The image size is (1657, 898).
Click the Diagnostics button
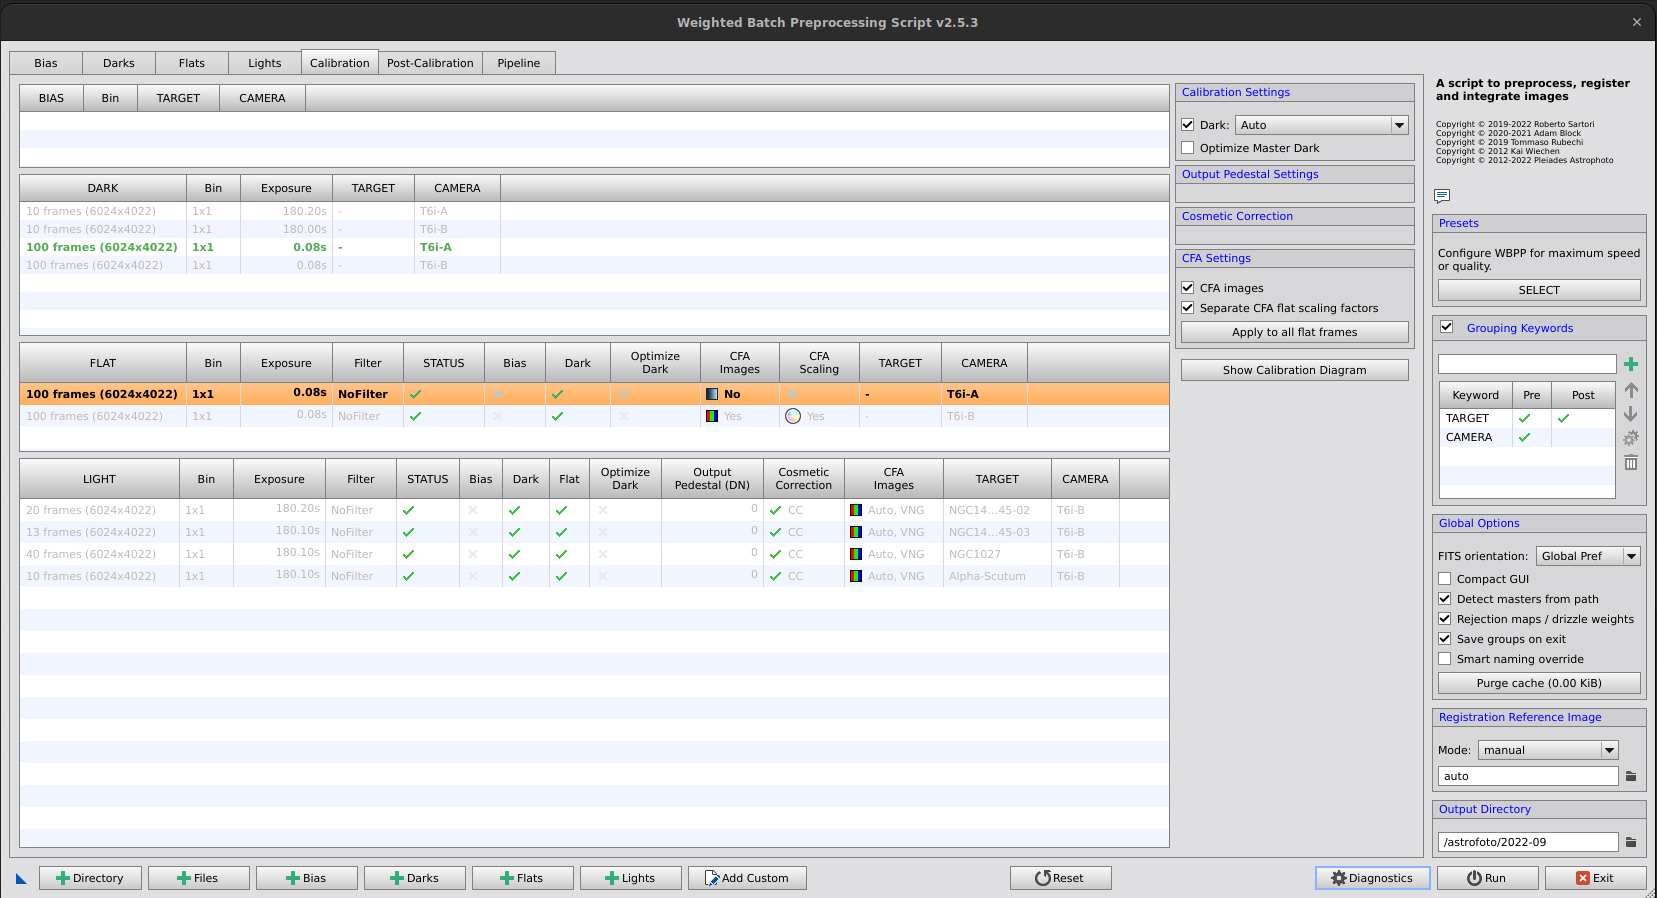point(1372,878)
